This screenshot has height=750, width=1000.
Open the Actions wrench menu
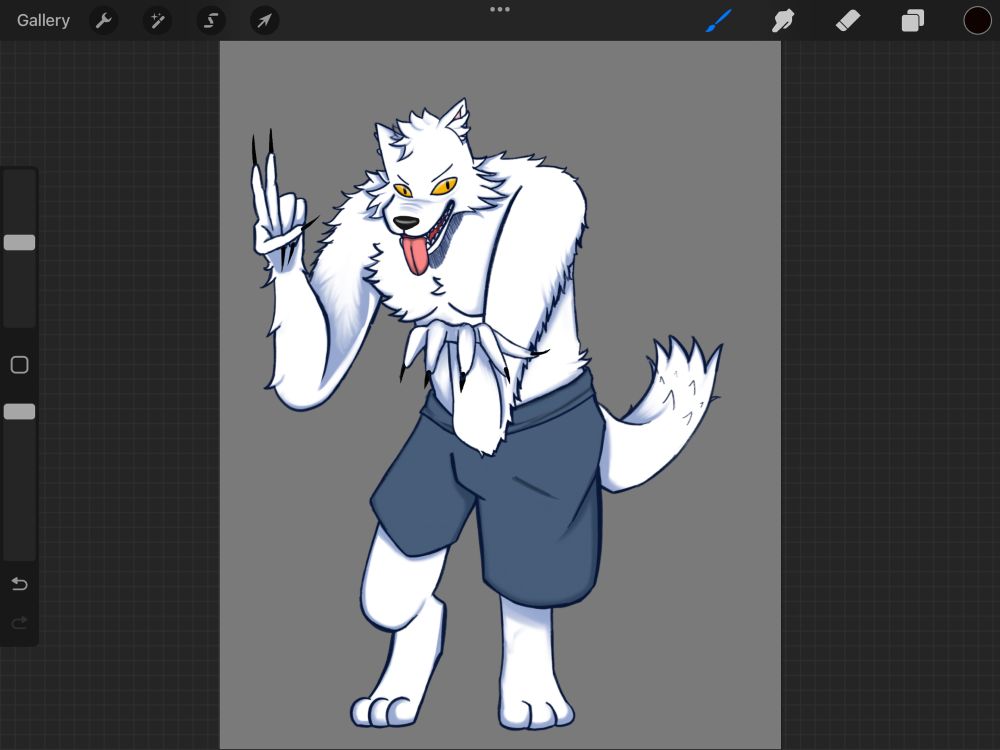point(103,21)
